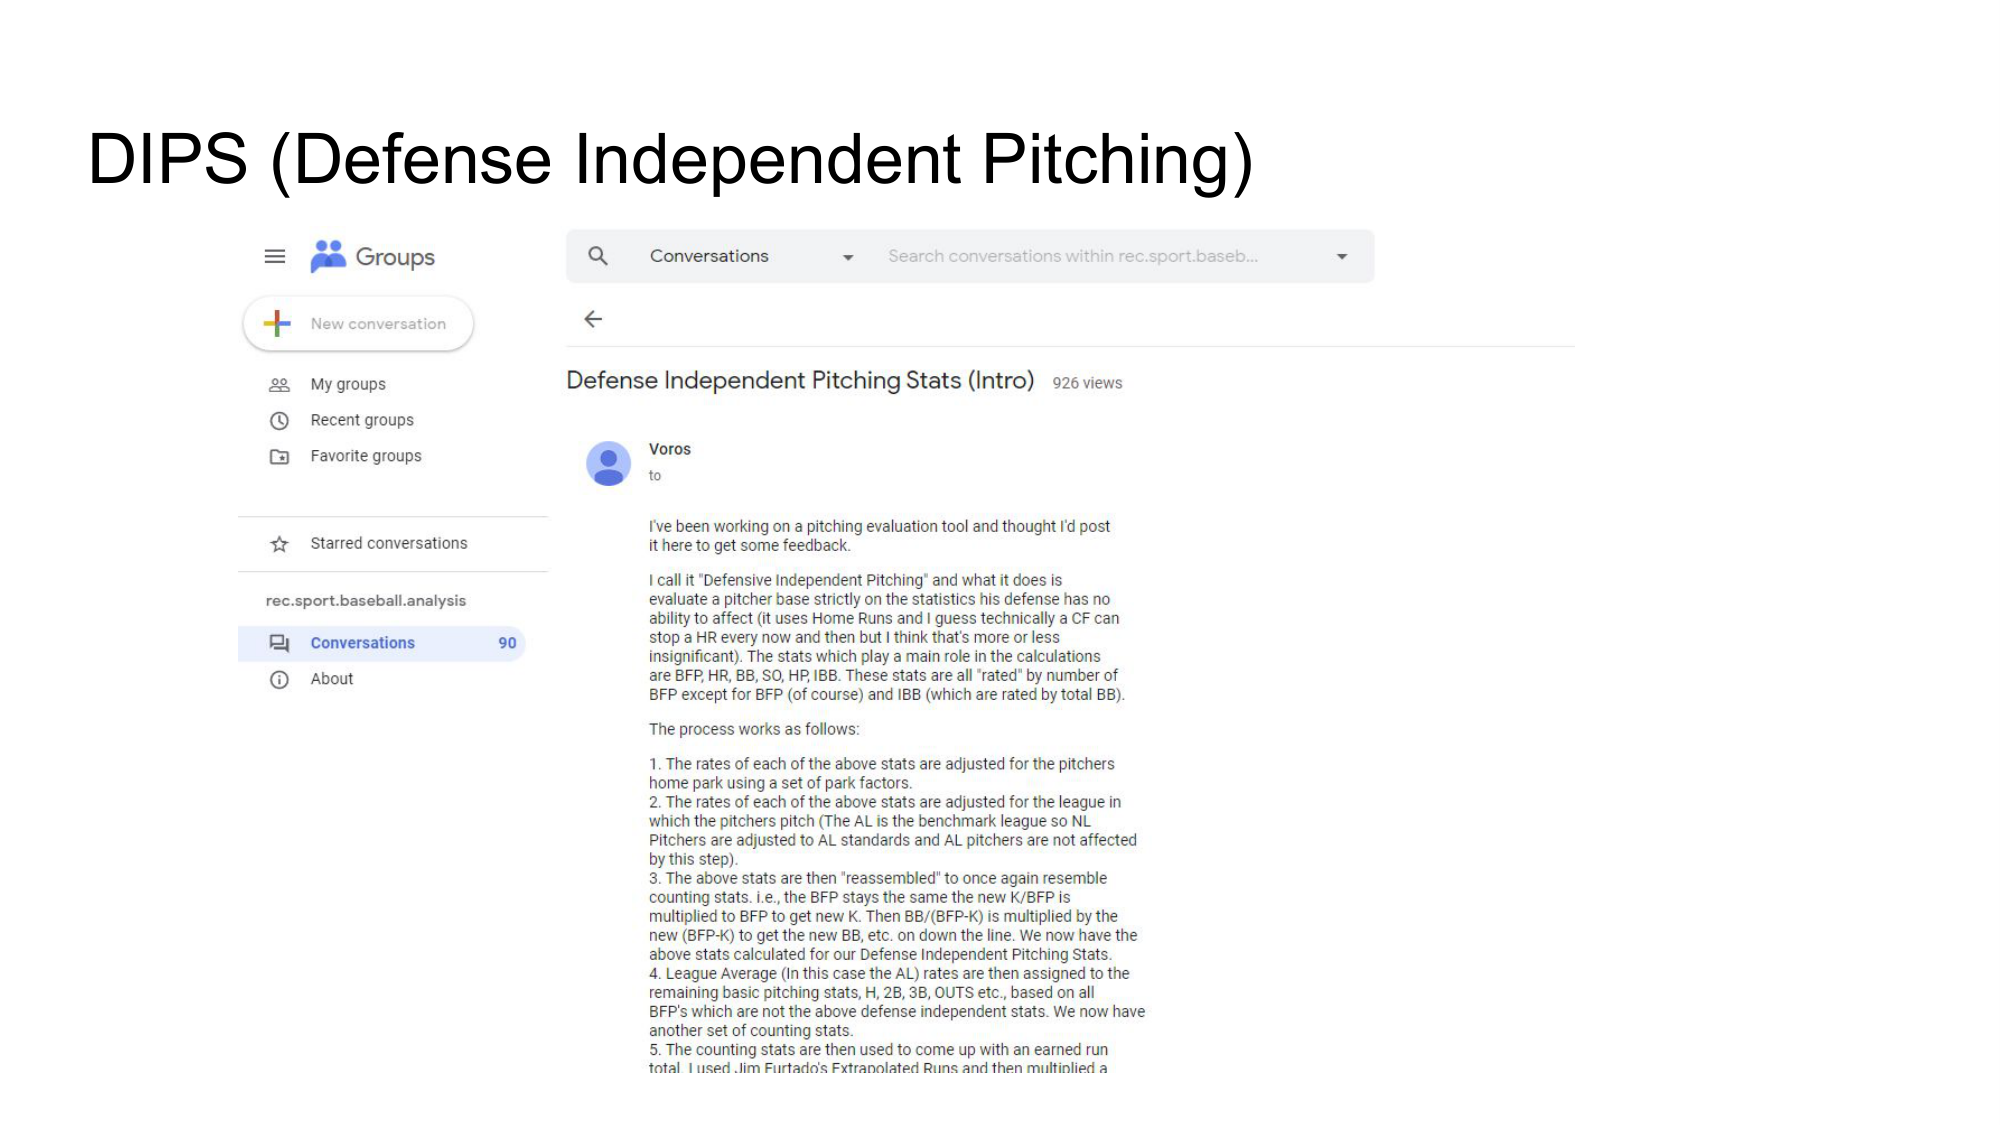This screenshot has height=1125, width=2000.
Task: Click the My groups people icon
Action: pos(279,385)
